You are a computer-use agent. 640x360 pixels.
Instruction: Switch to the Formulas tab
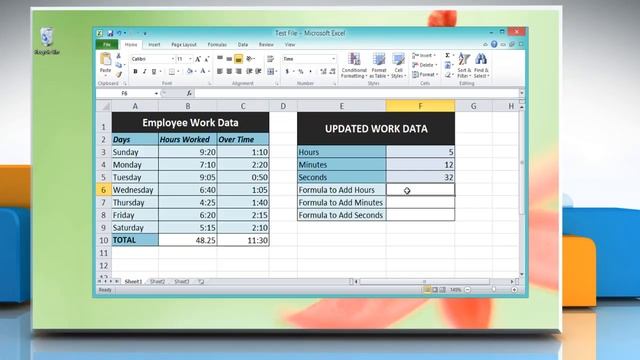[217, 44]
